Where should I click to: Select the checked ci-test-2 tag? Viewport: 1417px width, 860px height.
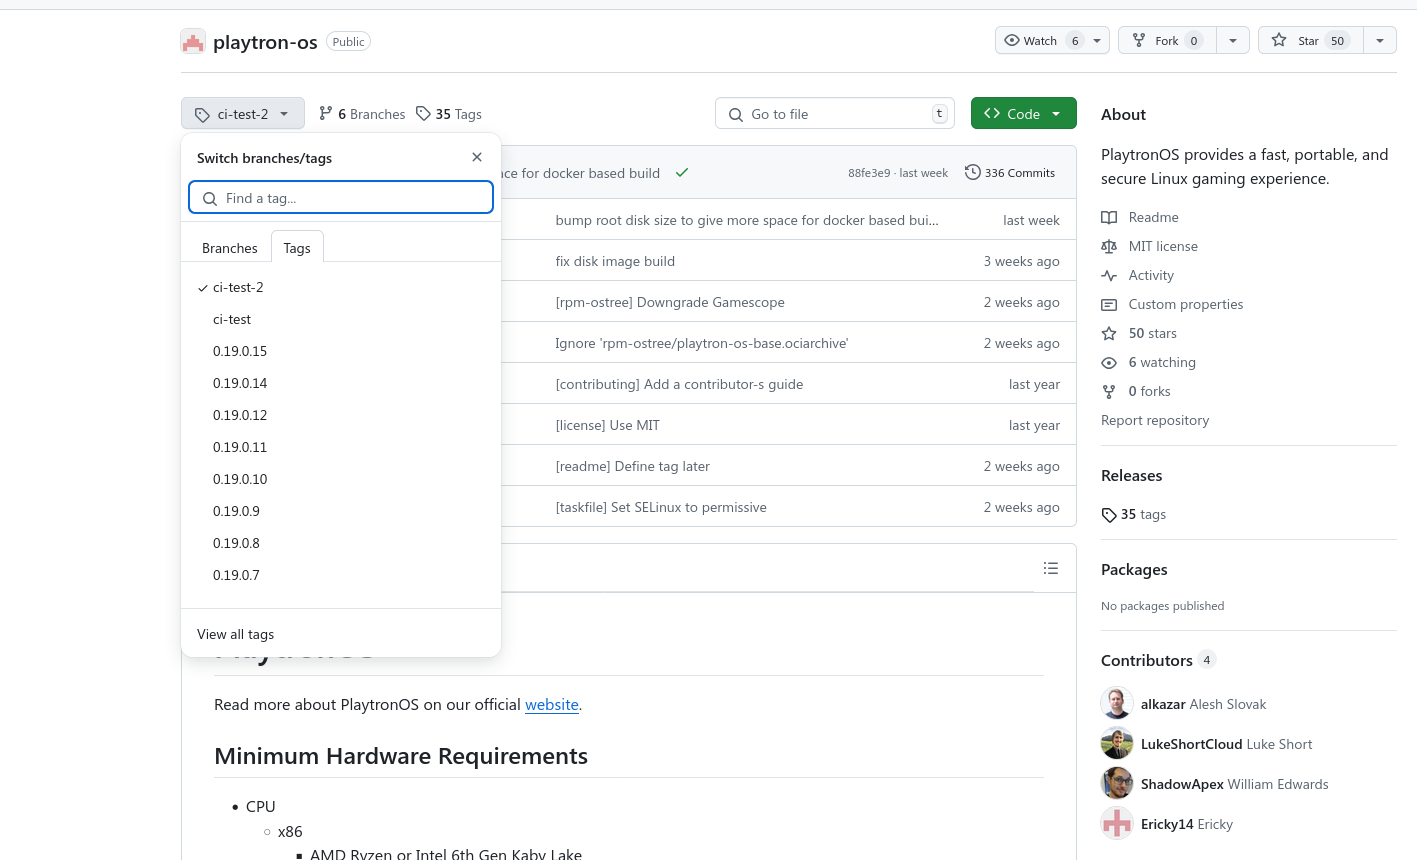click(x=341, y=287)
